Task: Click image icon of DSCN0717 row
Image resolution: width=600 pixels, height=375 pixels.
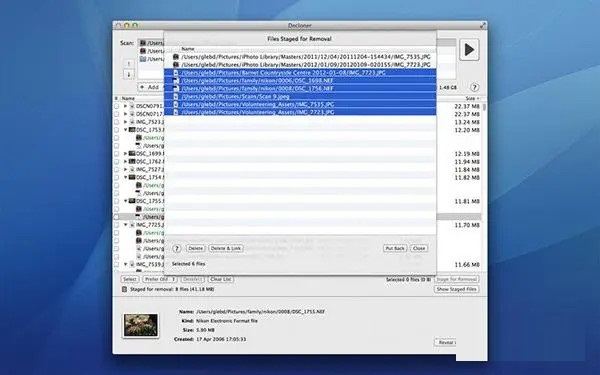Action: point(132,114)
